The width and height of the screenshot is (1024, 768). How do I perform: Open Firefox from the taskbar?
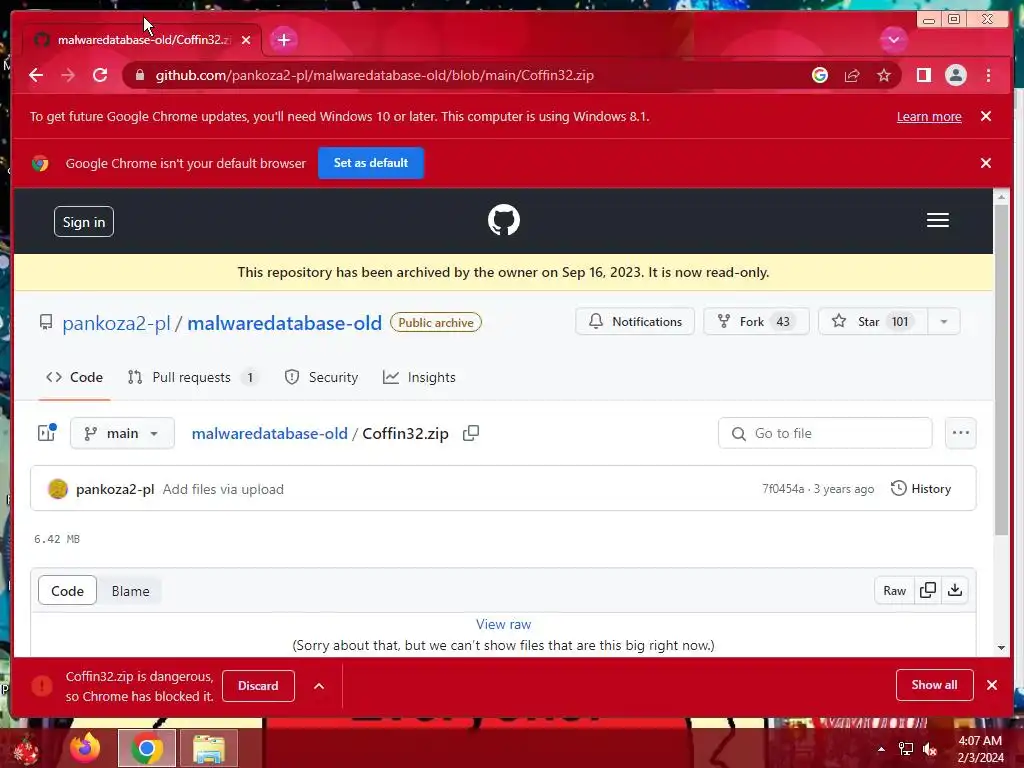pos(85,747)
